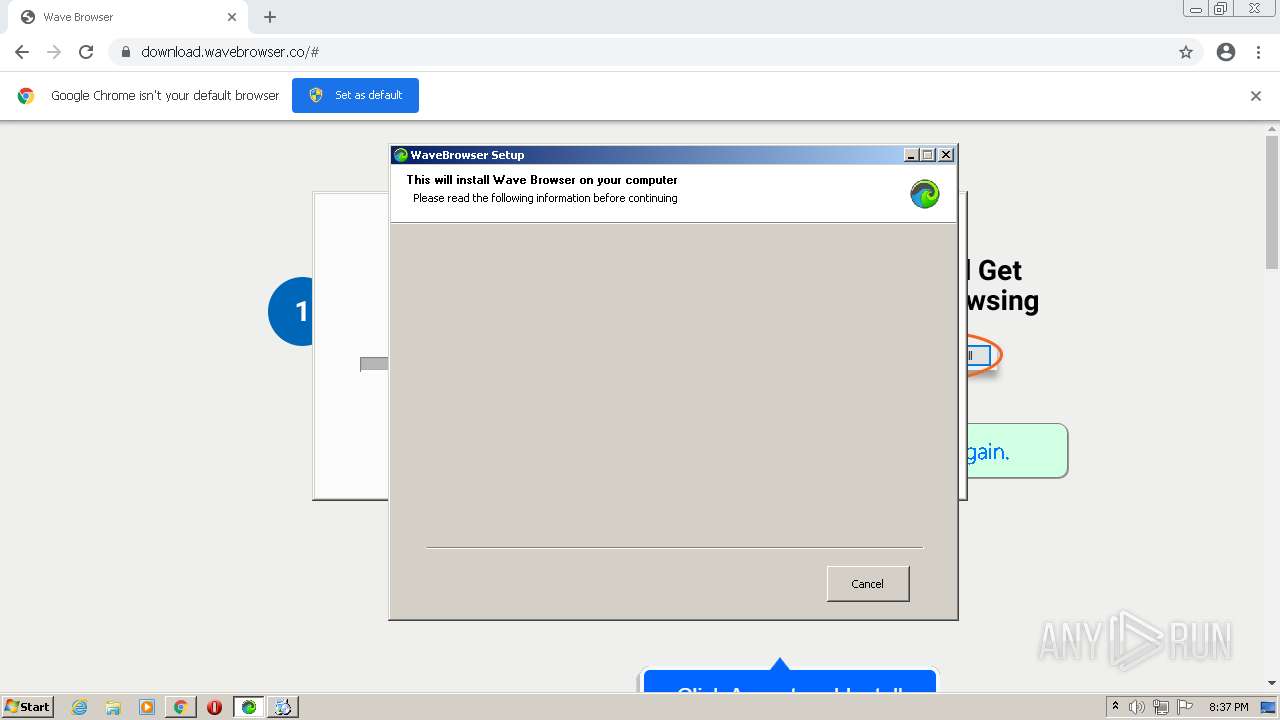
Task: Minimize the WaveBrowser Setup dialog
Action: (x=911, y=155)
